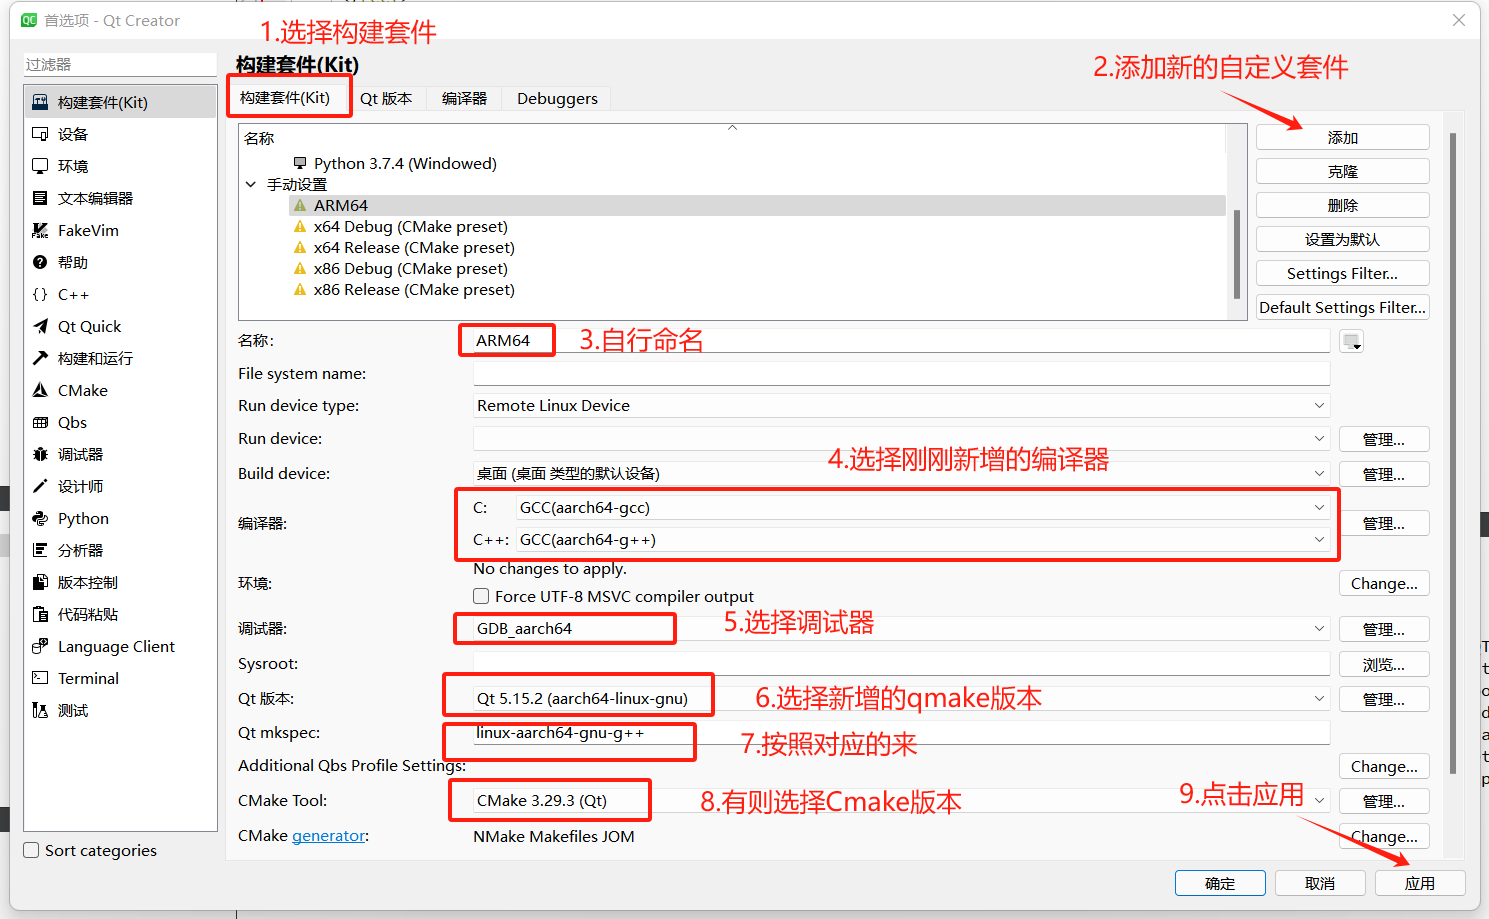
Task: Select the 设计师 designer pencil icon
Action: coord(40,486)
